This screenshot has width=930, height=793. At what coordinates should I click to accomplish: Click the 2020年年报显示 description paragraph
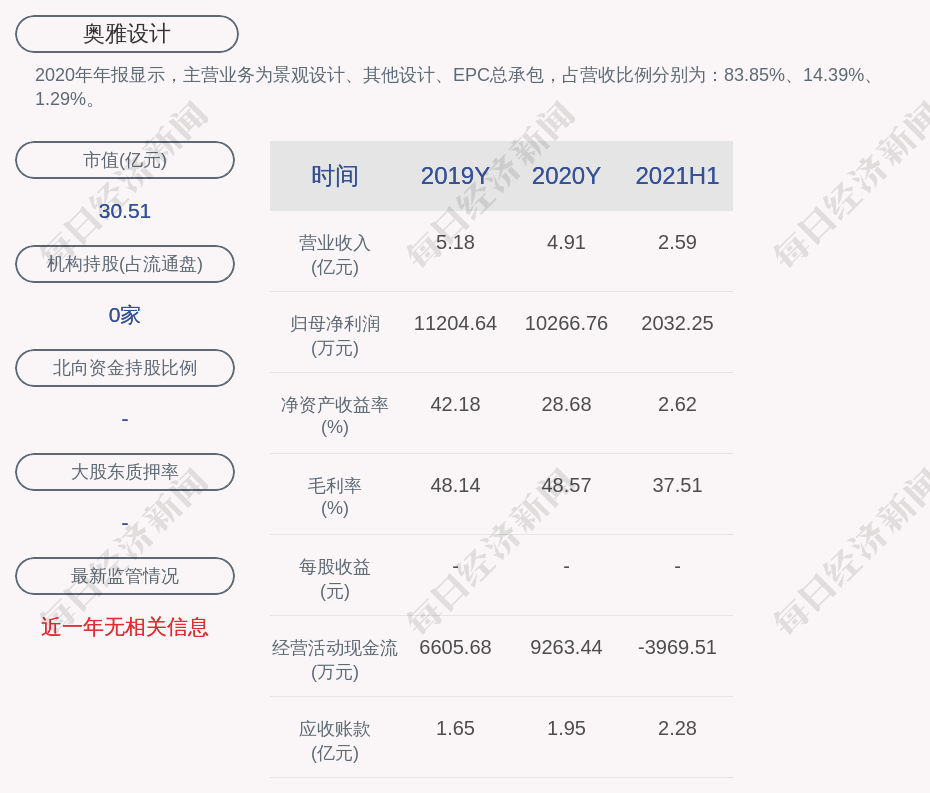(455, 87)
